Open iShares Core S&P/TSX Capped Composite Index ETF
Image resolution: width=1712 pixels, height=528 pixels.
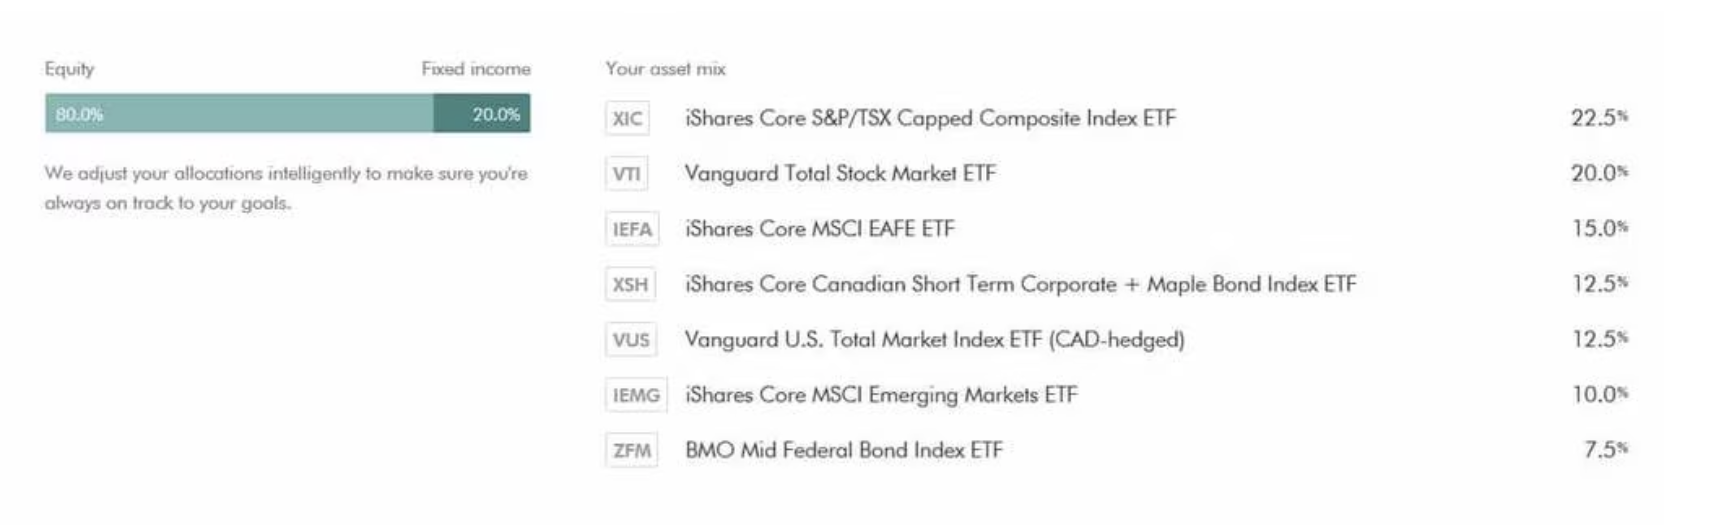(930, 119)
